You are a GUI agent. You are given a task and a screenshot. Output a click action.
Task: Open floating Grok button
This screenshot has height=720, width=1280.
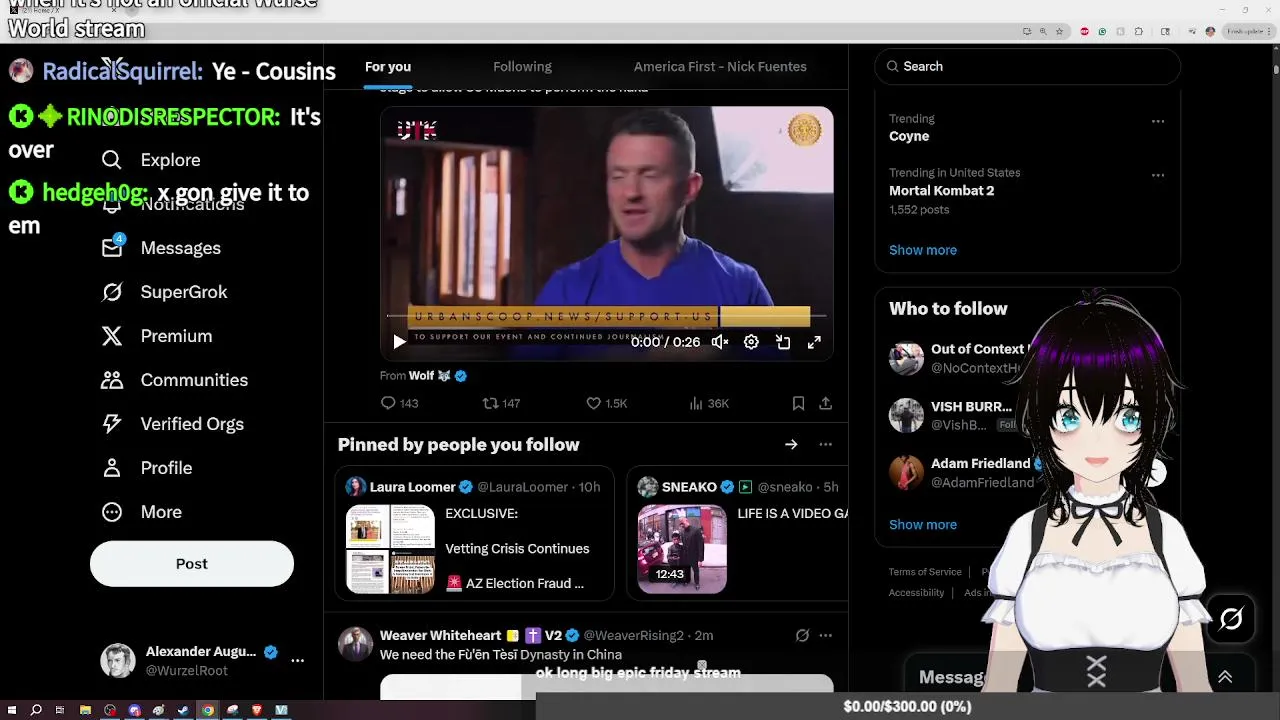(1231, 619)
